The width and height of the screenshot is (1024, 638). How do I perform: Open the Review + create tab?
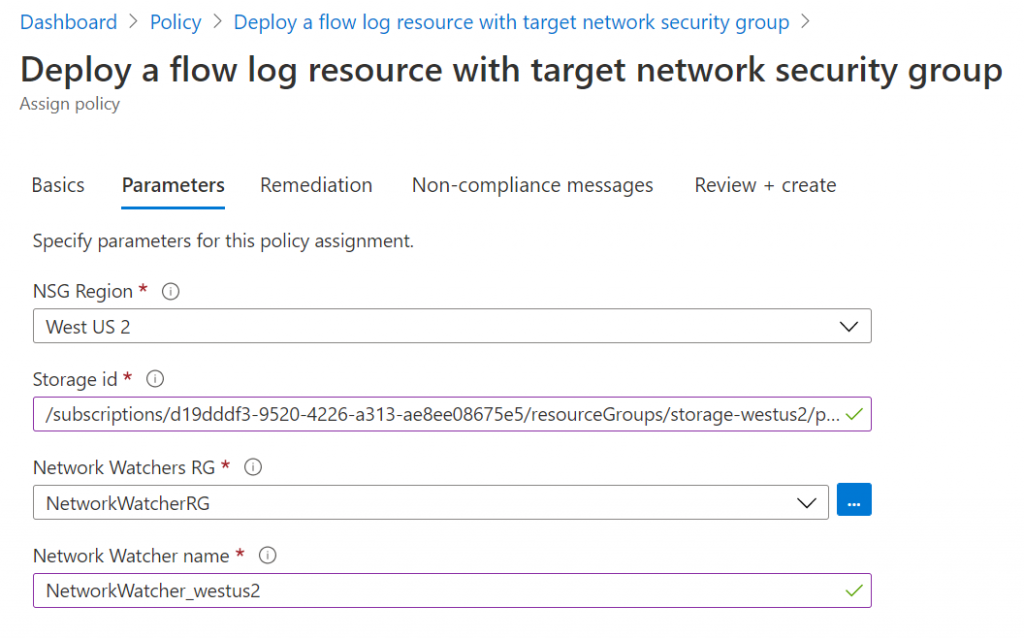[x=765, y=185]
